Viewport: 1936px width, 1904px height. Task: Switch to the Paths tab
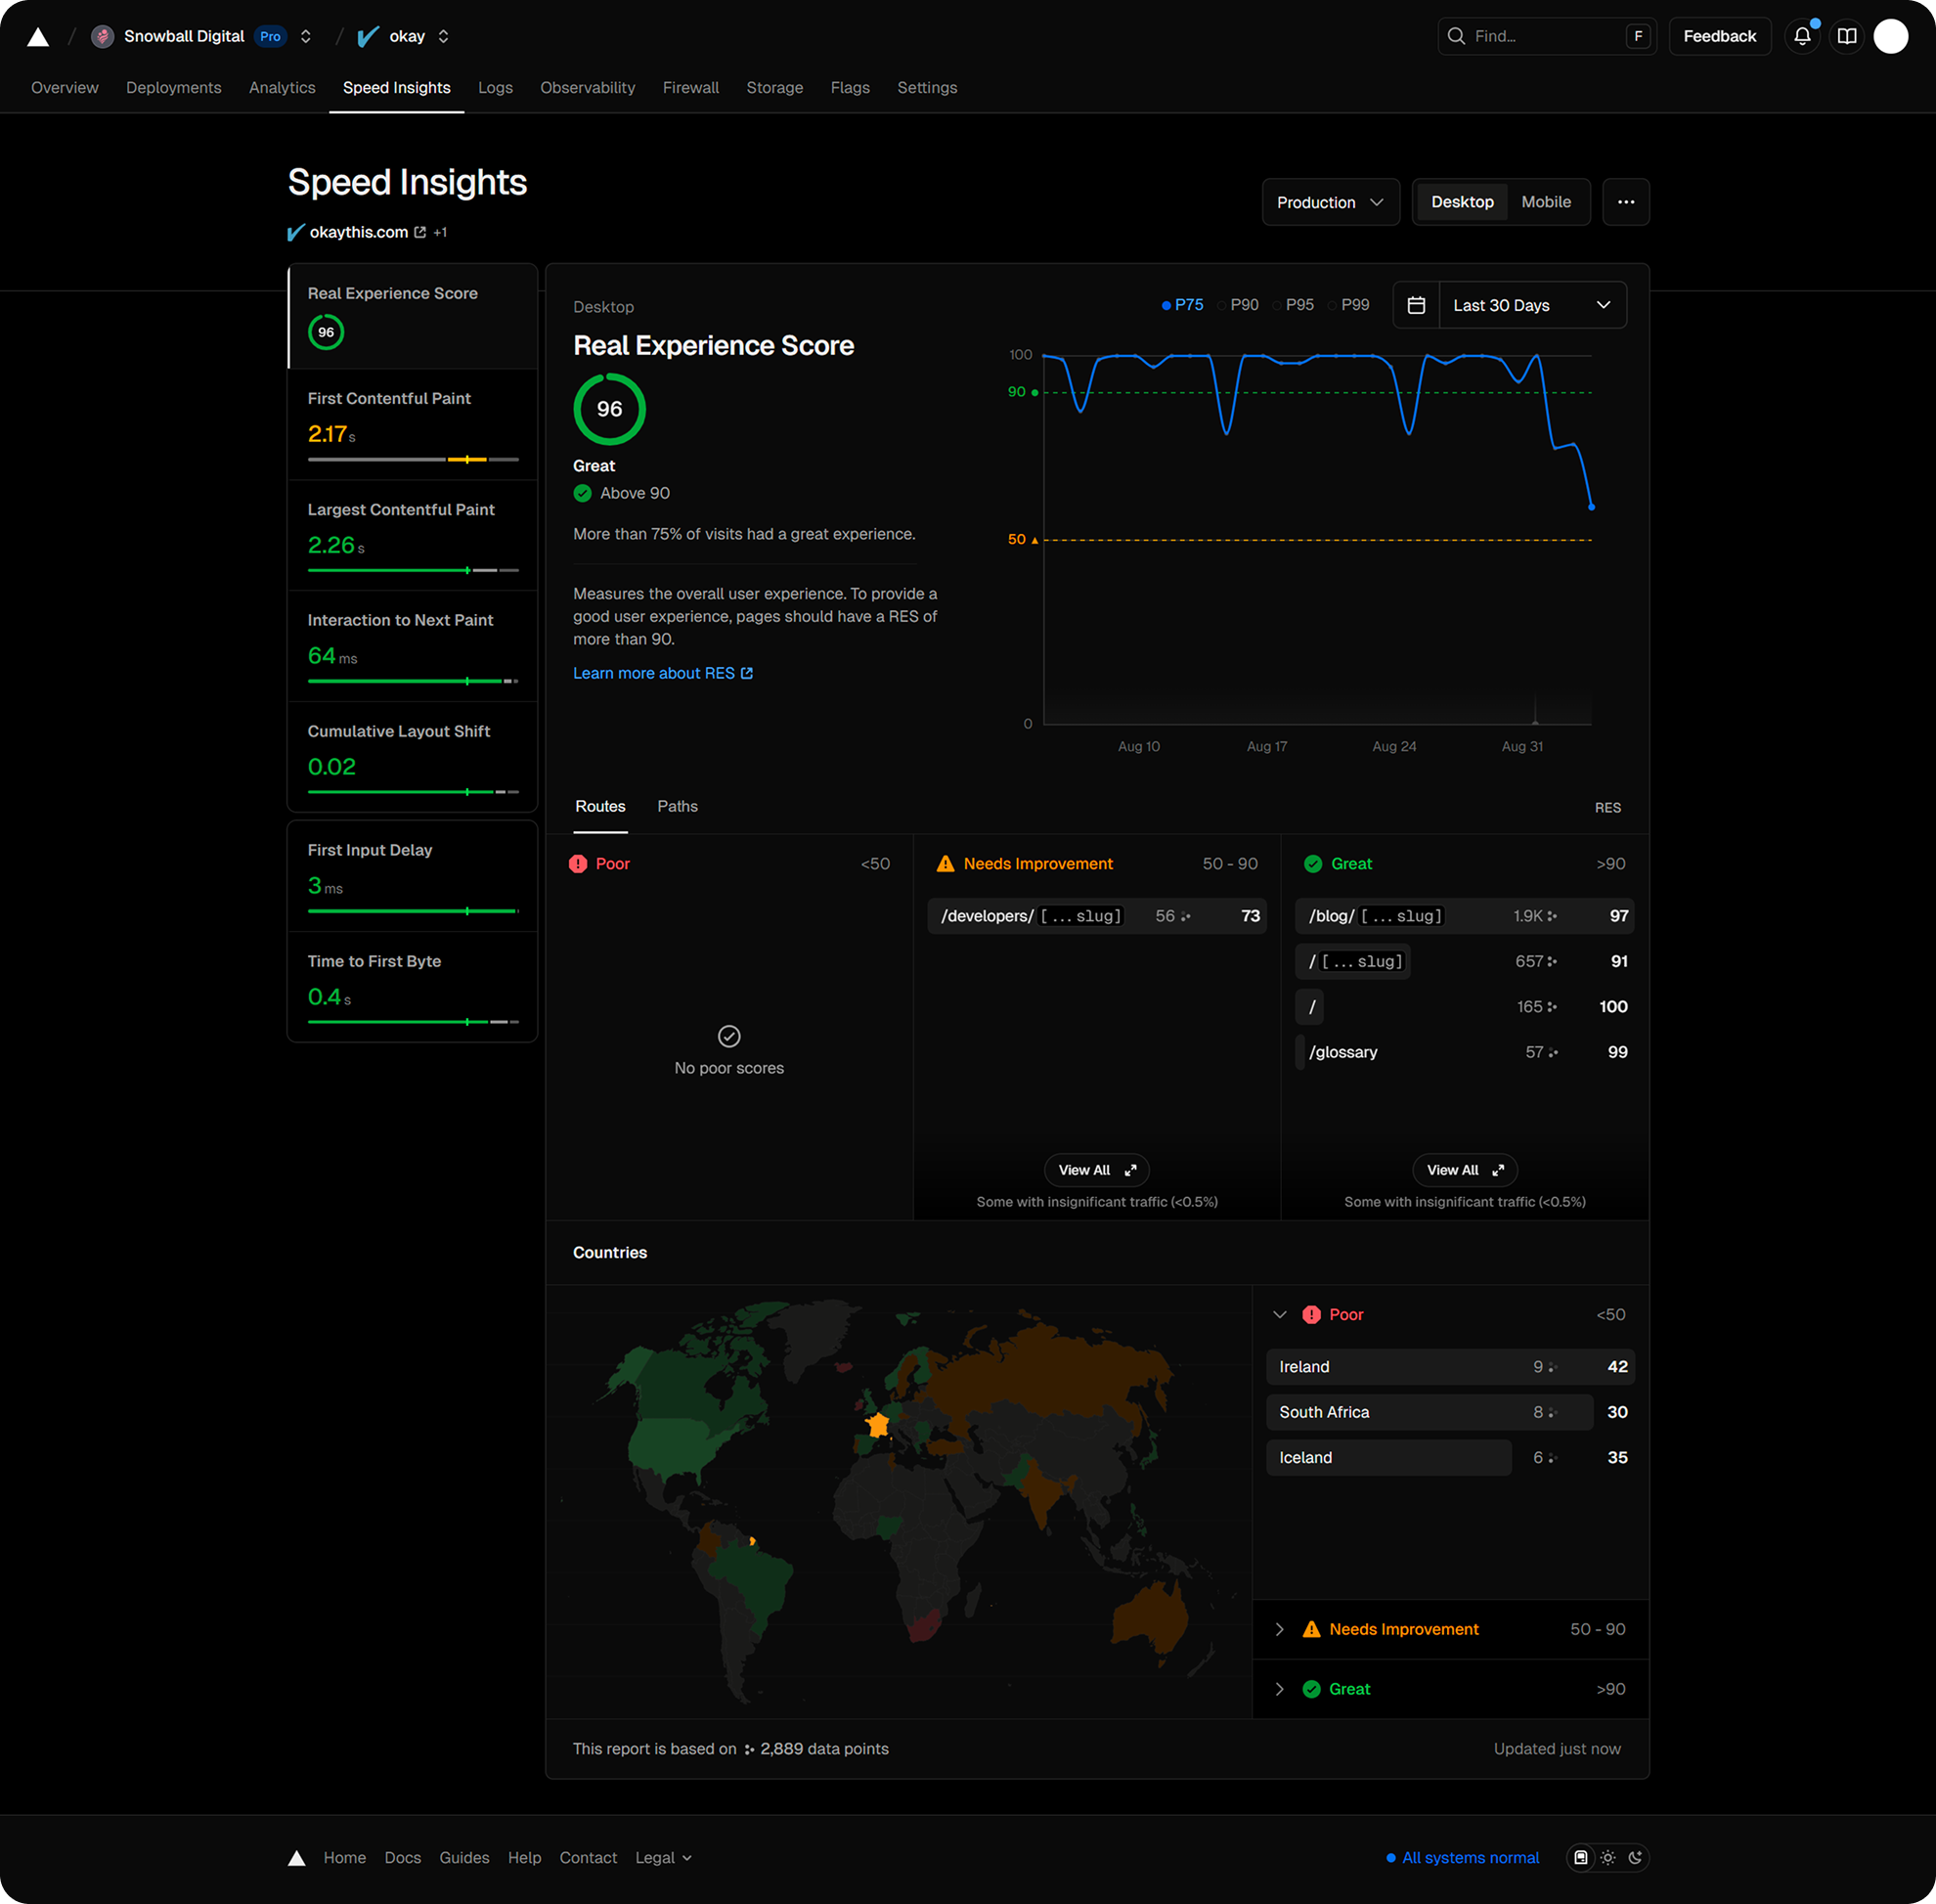(x=677, y=806)
